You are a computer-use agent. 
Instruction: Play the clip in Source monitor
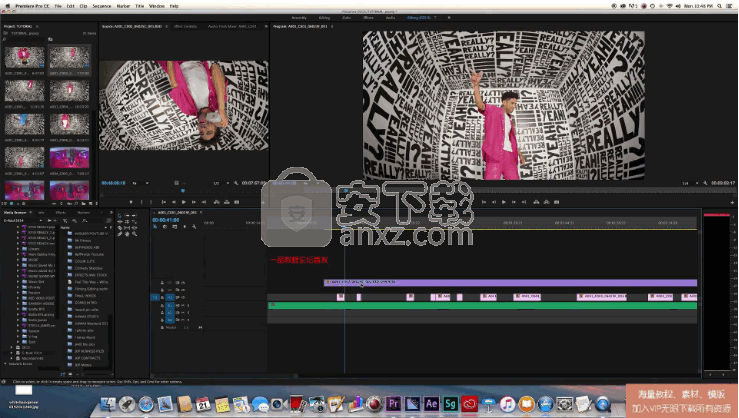(184, 202)
